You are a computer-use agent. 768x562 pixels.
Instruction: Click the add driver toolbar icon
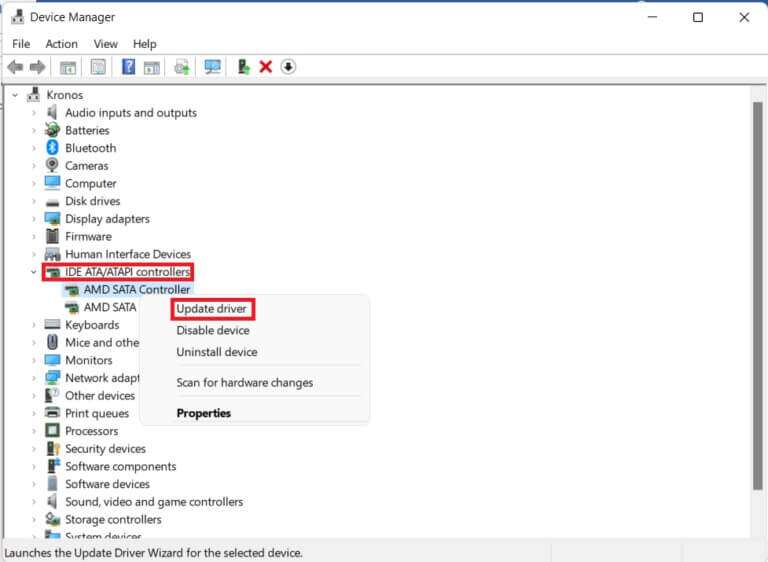pyautogui.click(x=243, y=67)
